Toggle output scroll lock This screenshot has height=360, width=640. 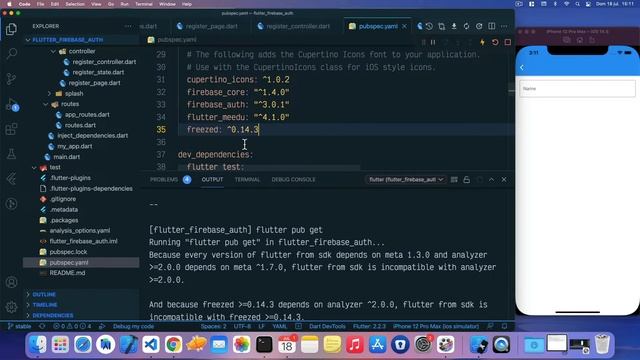point(467,180)
